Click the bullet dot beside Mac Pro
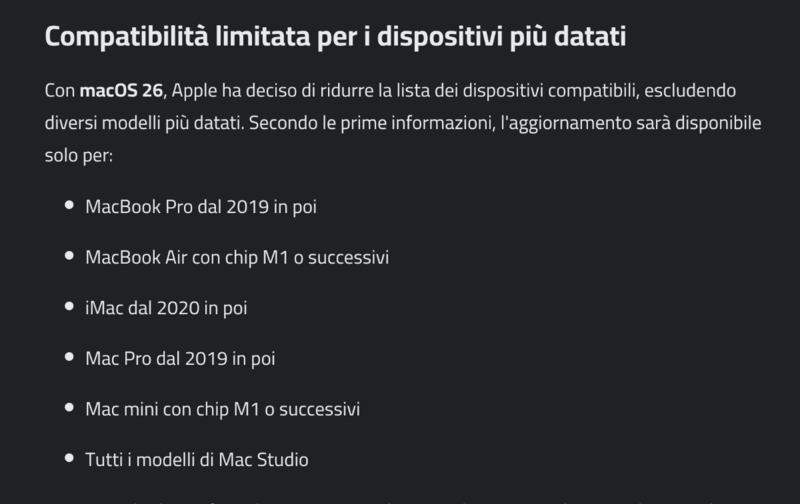 [69, 358]
